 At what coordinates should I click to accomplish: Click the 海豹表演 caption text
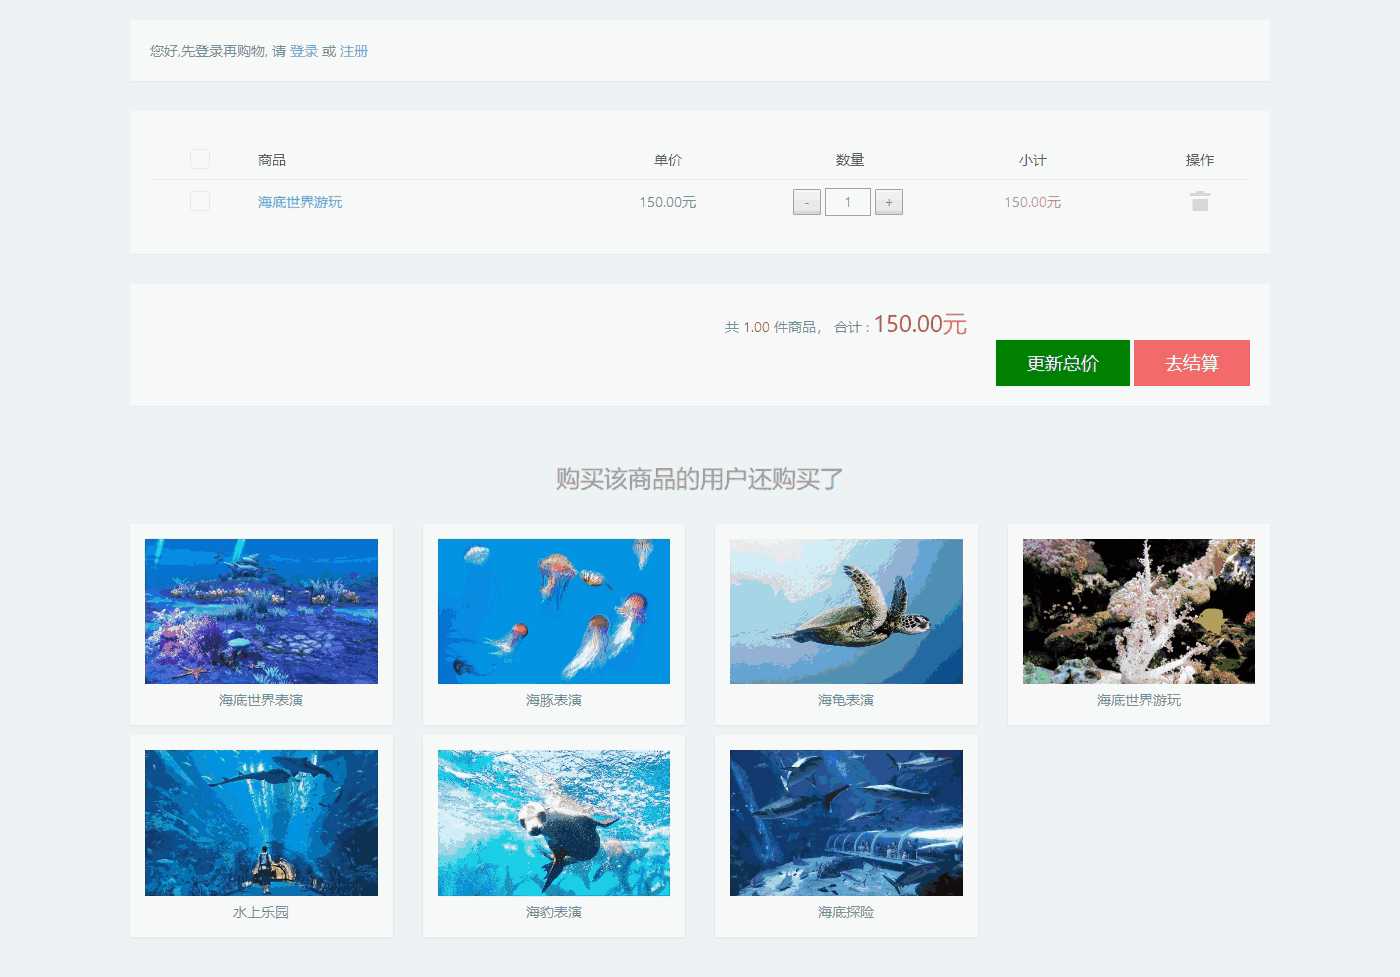554,912
